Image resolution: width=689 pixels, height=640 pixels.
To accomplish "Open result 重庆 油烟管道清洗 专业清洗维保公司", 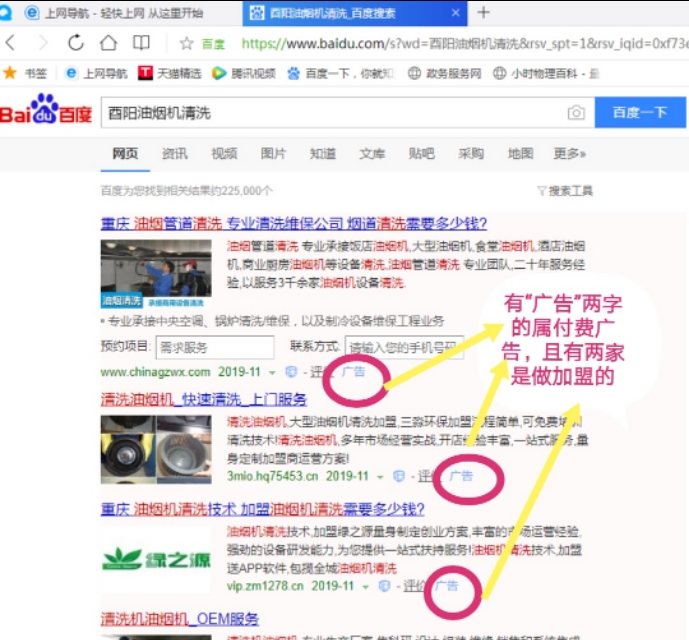I will click(294, 224).
